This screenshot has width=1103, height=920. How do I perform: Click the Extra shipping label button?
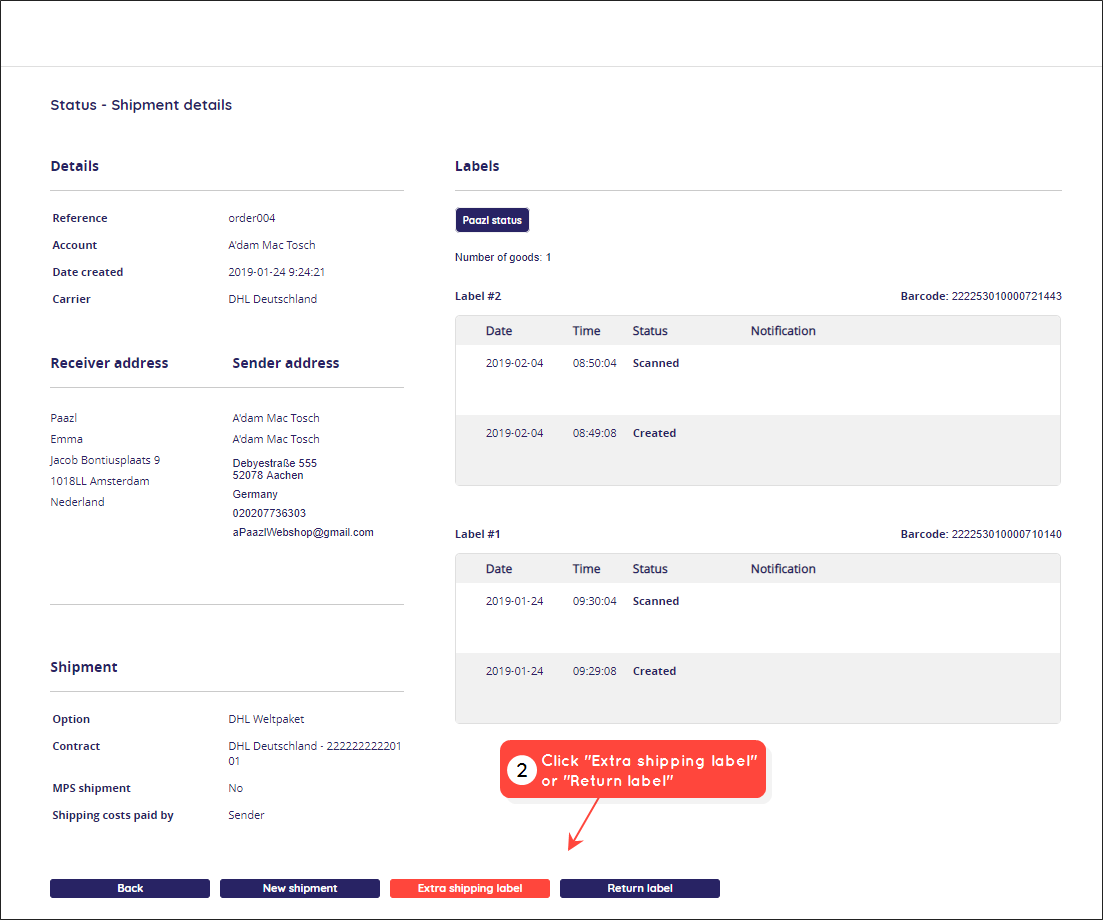point(470,888)
